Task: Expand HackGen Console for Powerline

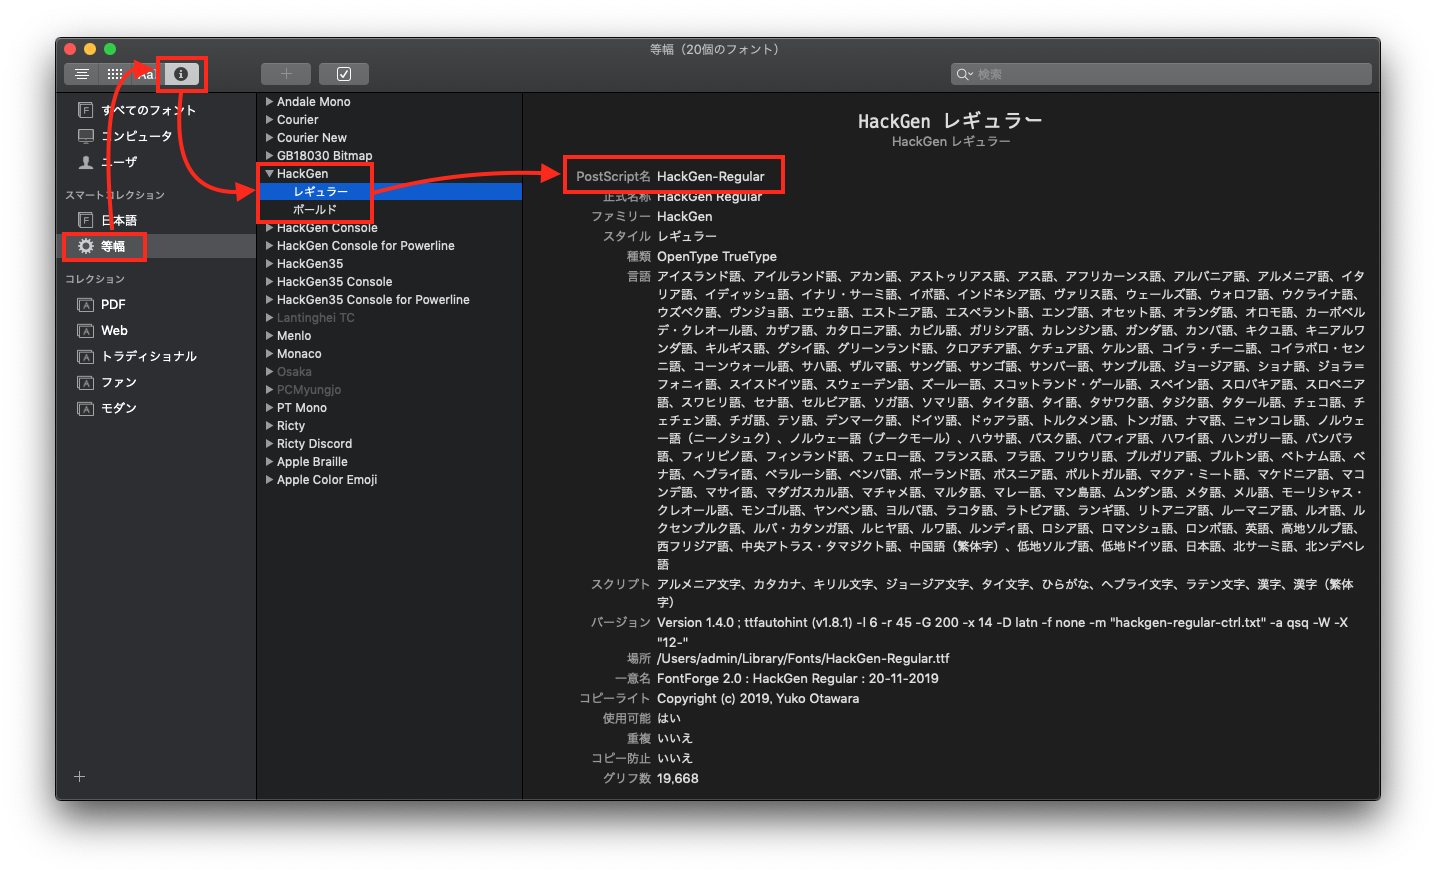Action: [x=269, y=246]
